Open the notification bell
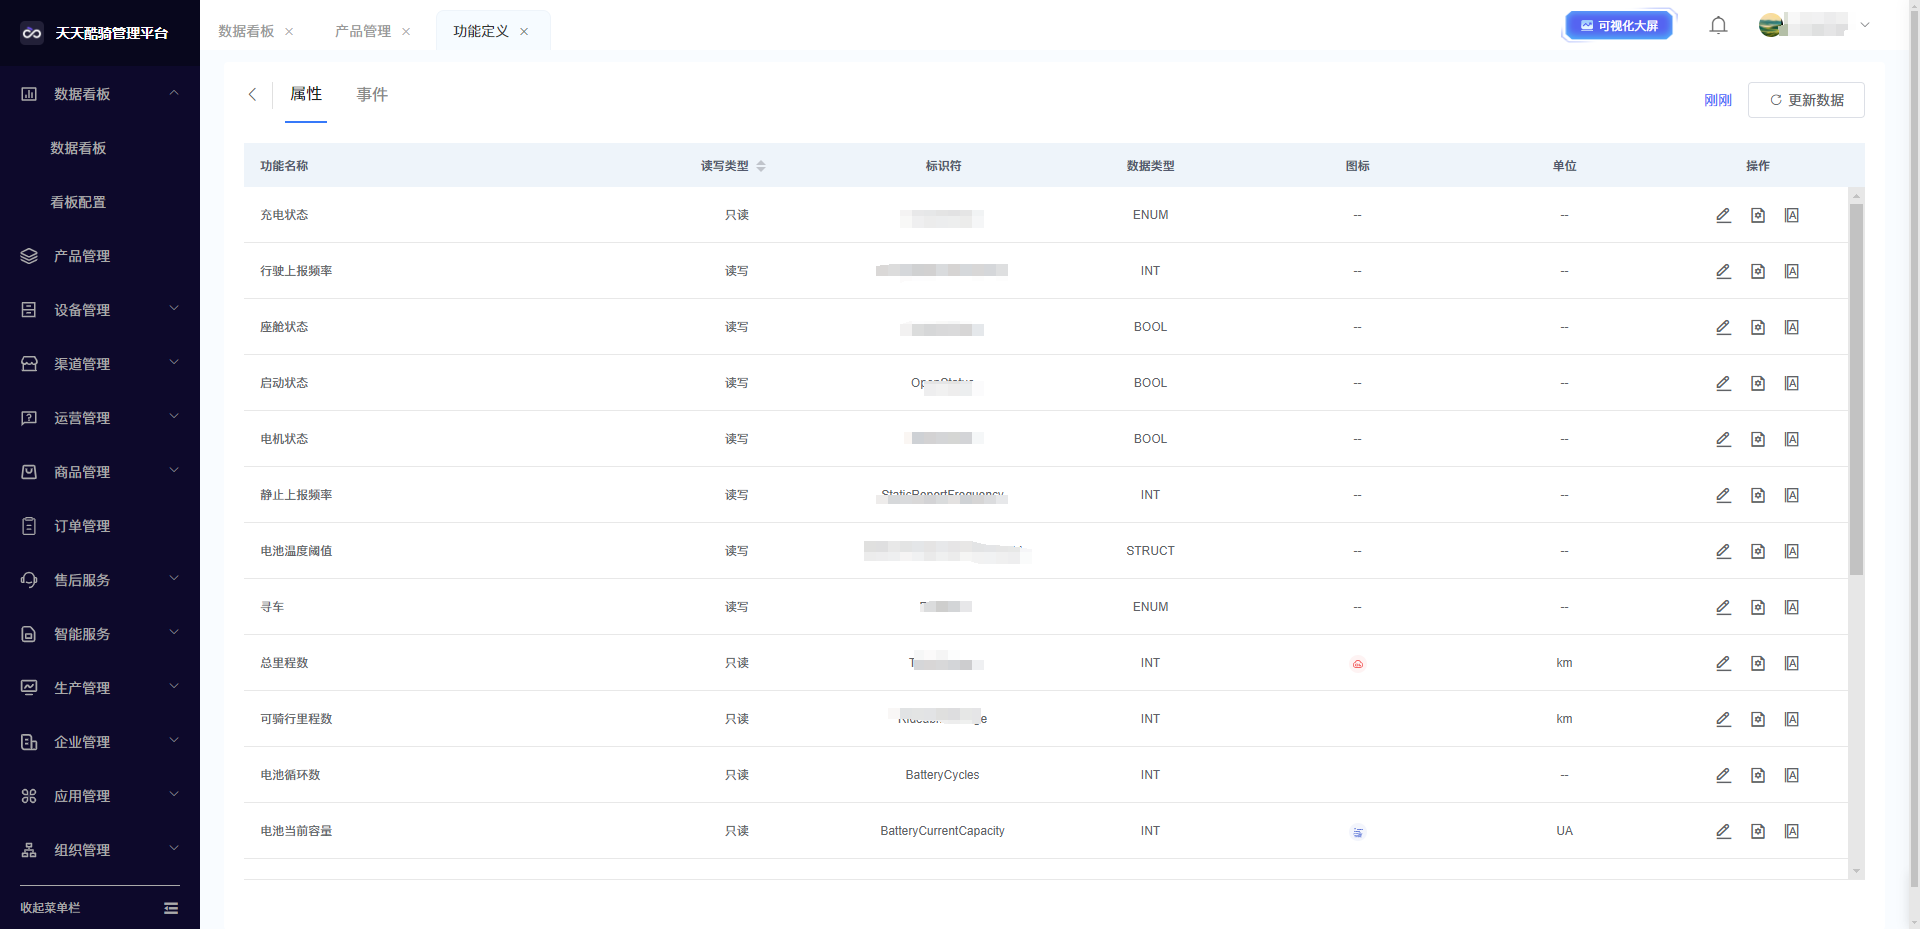1920x929 pixels. point(1718,26)
